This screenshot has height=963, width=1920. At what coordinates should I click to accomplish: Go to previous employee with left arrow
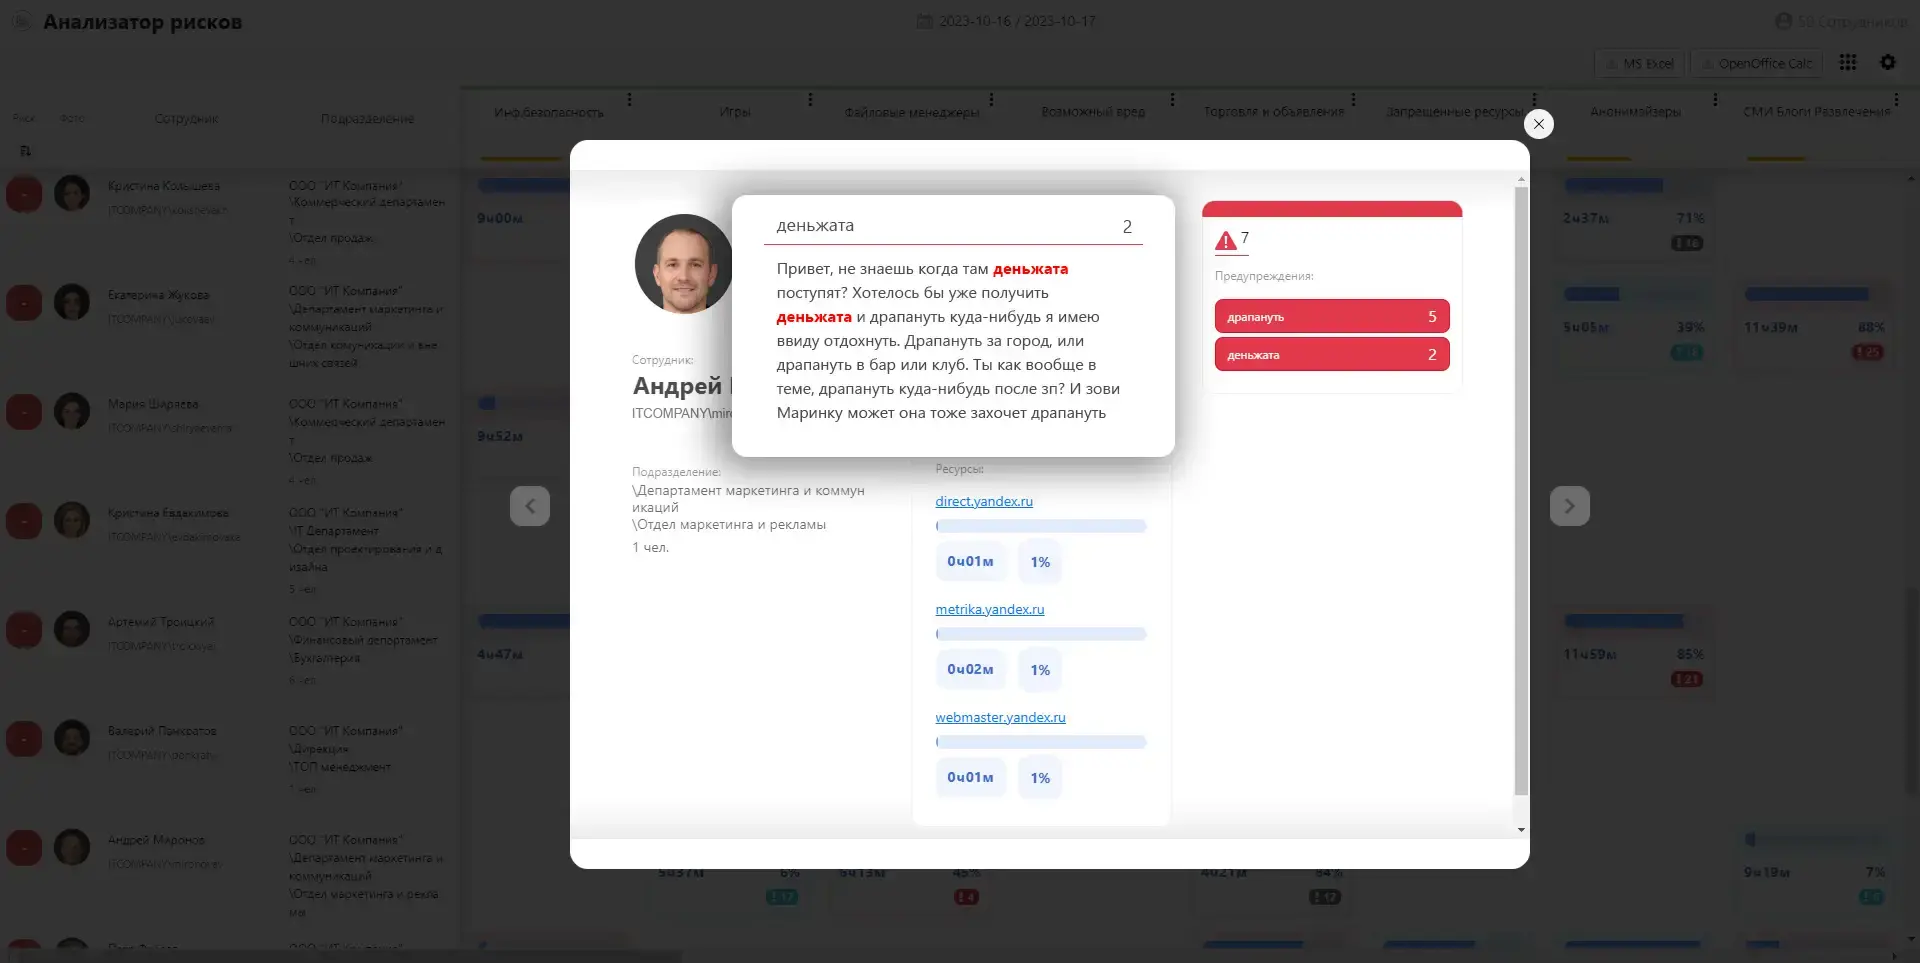click(530, 506)
